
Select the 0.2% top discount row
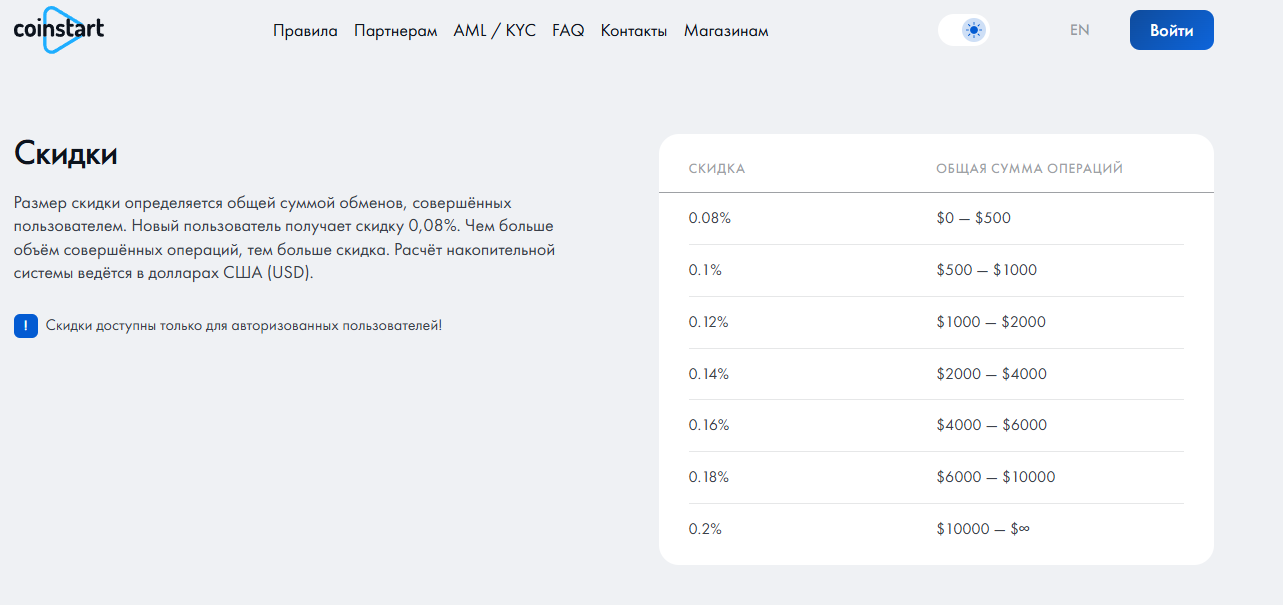[x=705, y=529]
